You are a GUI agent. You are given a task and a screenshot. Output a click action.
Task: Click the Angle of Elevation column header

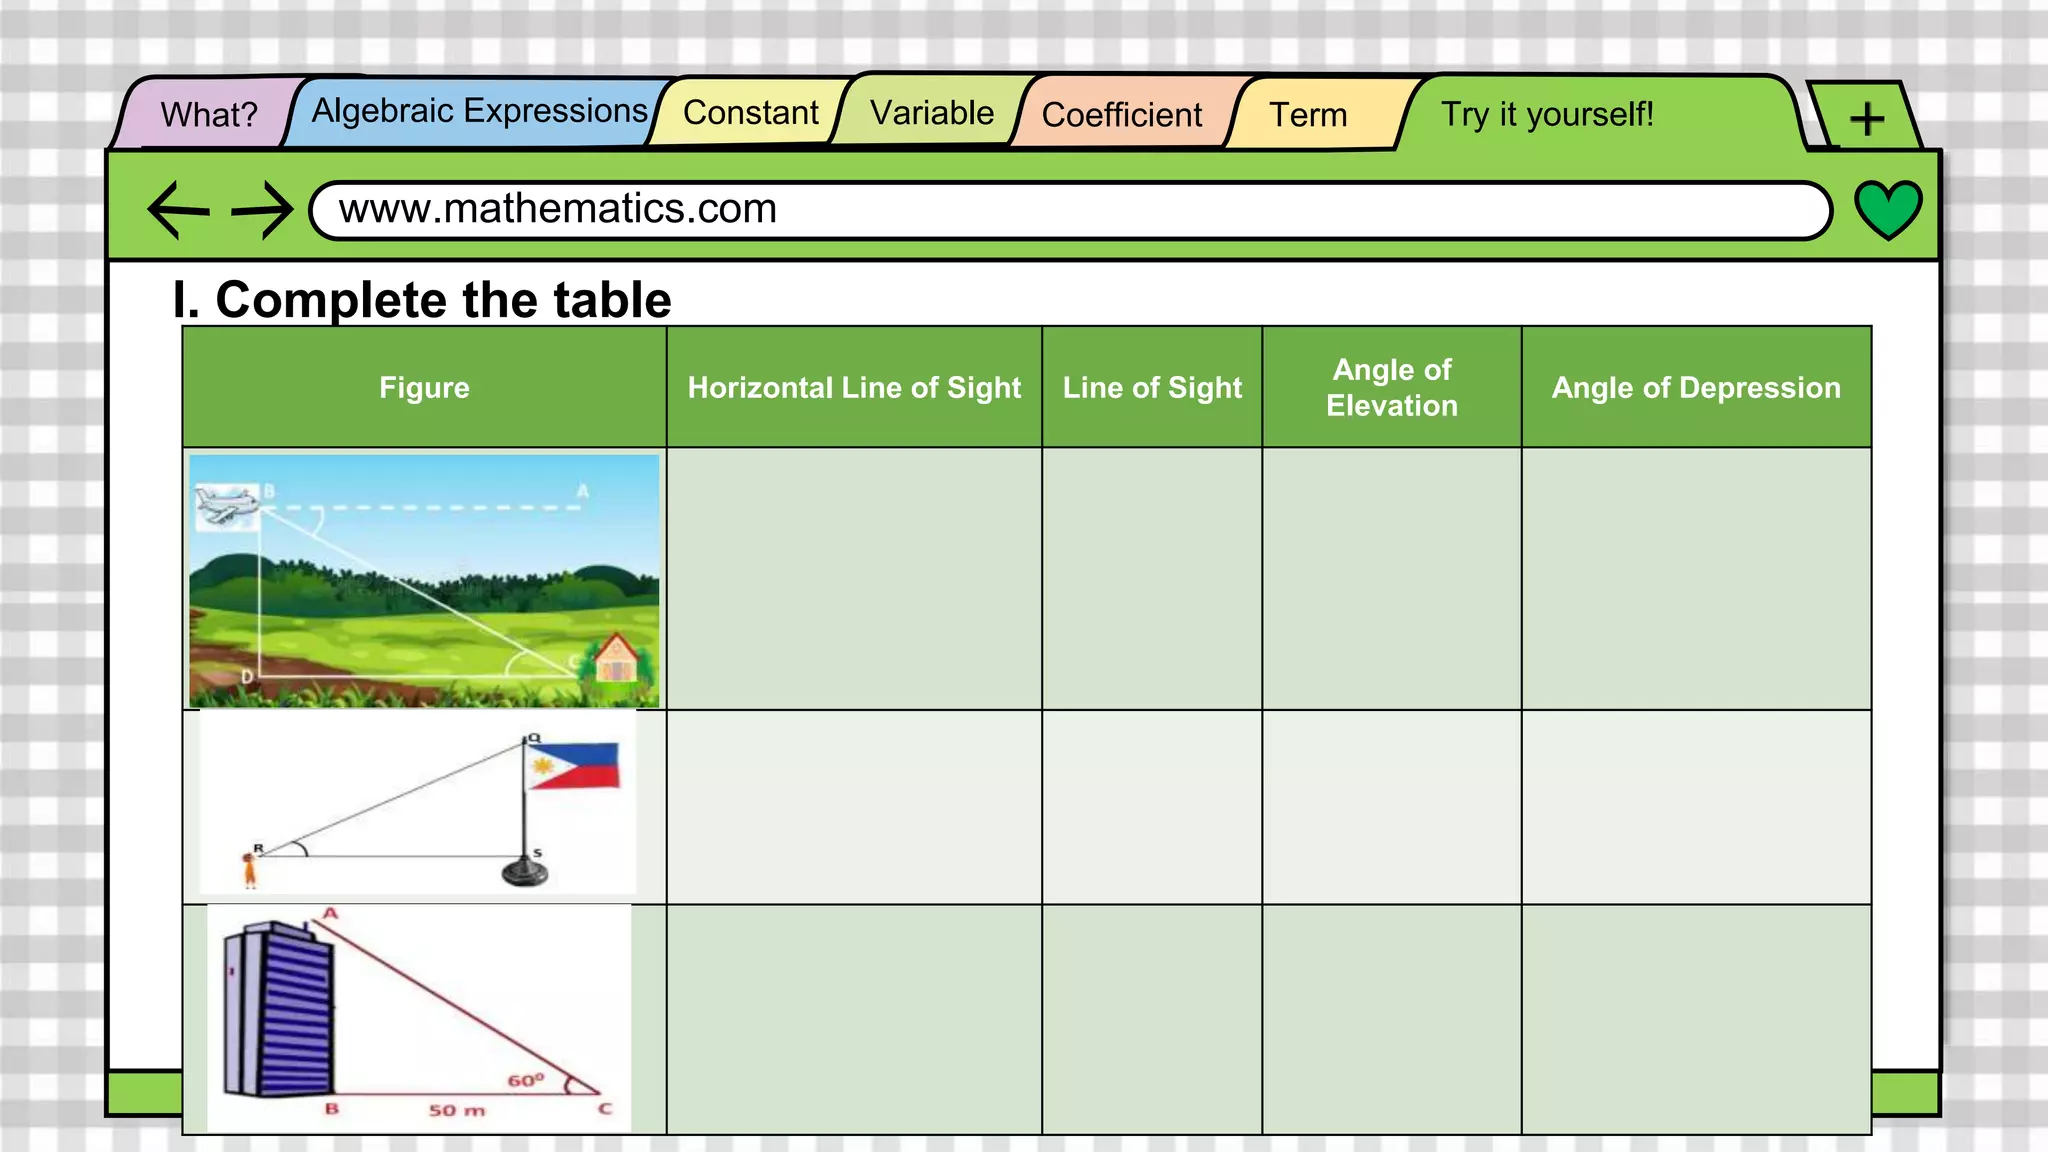pyautogui.click(x=1391, y=387)
